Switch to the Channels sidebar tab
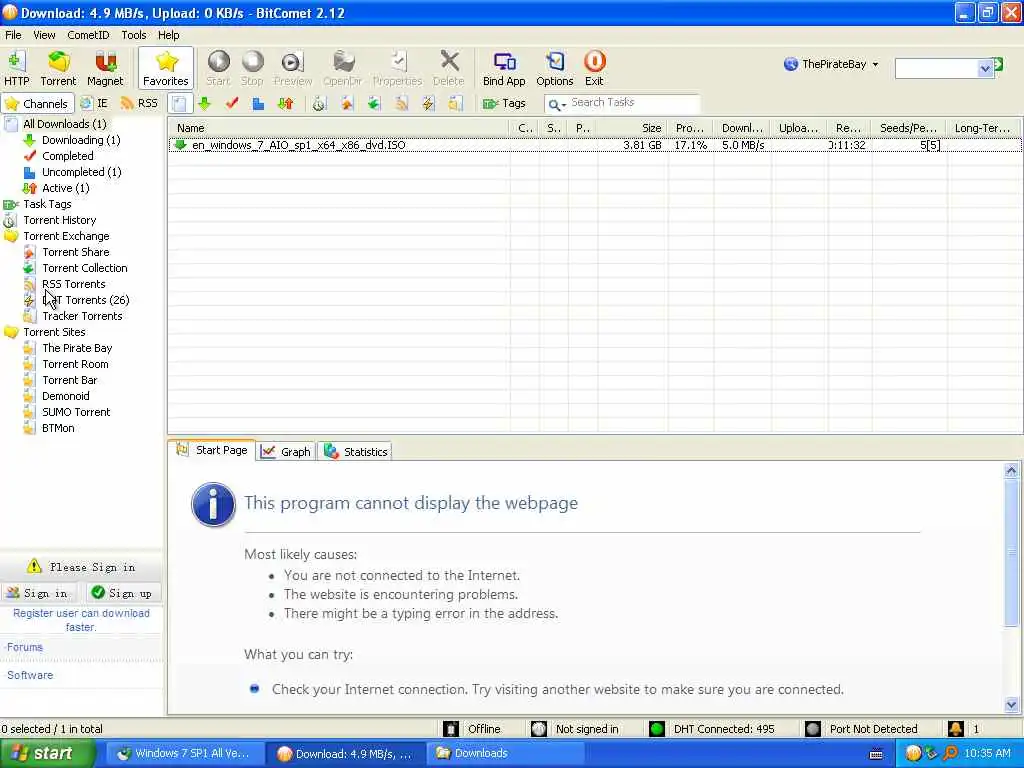 click(36, 103)
